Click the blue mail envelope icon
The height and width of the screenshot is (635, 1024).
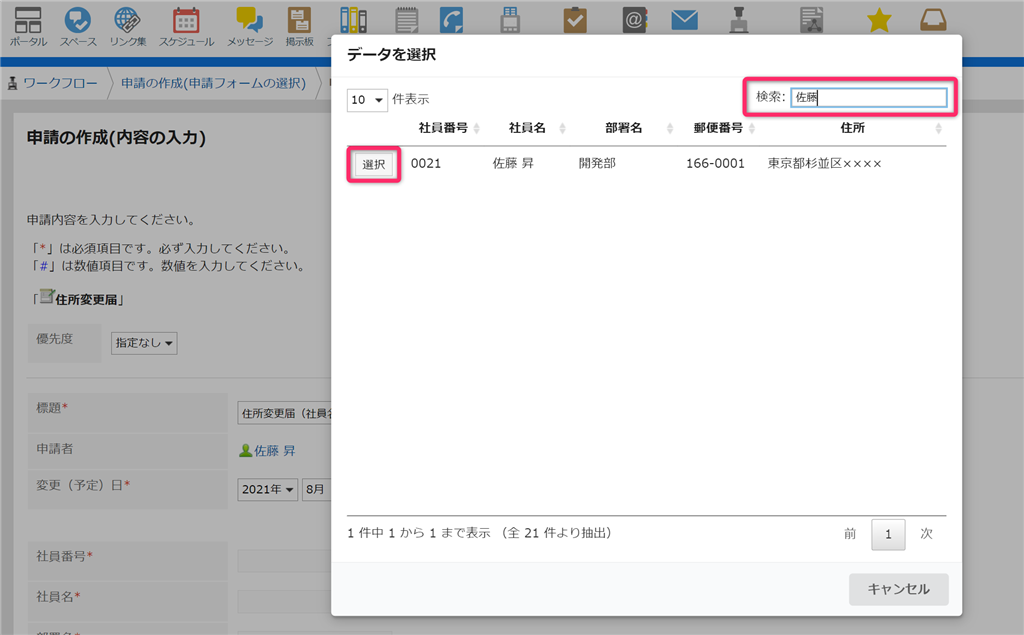point(684,20)
